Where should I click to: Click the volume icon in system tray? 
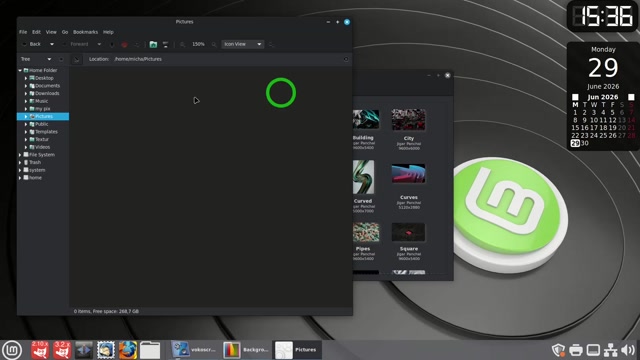click(x=628, y=350)
